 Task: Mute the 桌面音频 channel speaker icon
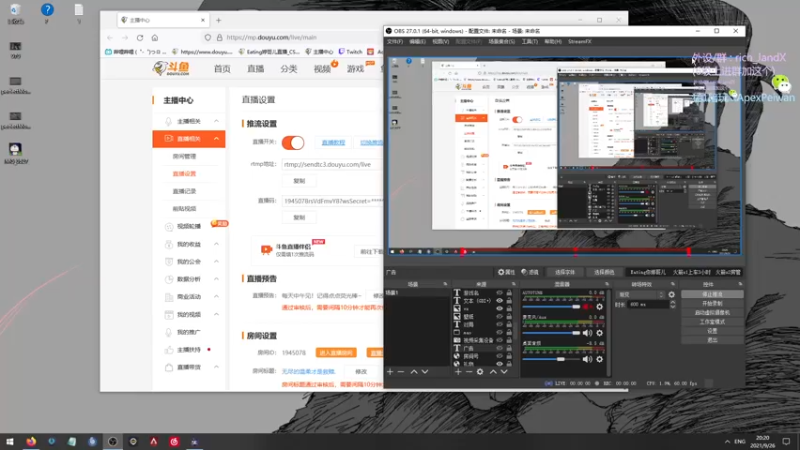click(x=587, y=359)
